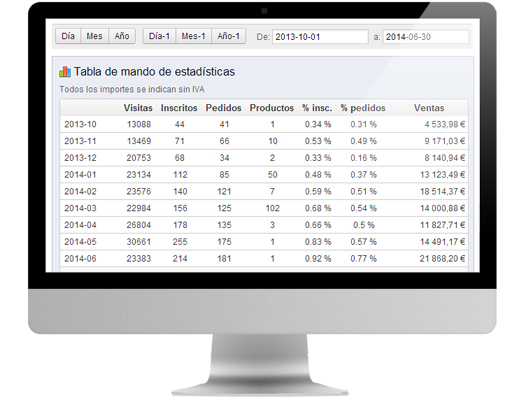Image resolution: width=526 pixels, height=400 pixels.
Task: Click % pedidos value 0.5 %
Action: [364, 225]
